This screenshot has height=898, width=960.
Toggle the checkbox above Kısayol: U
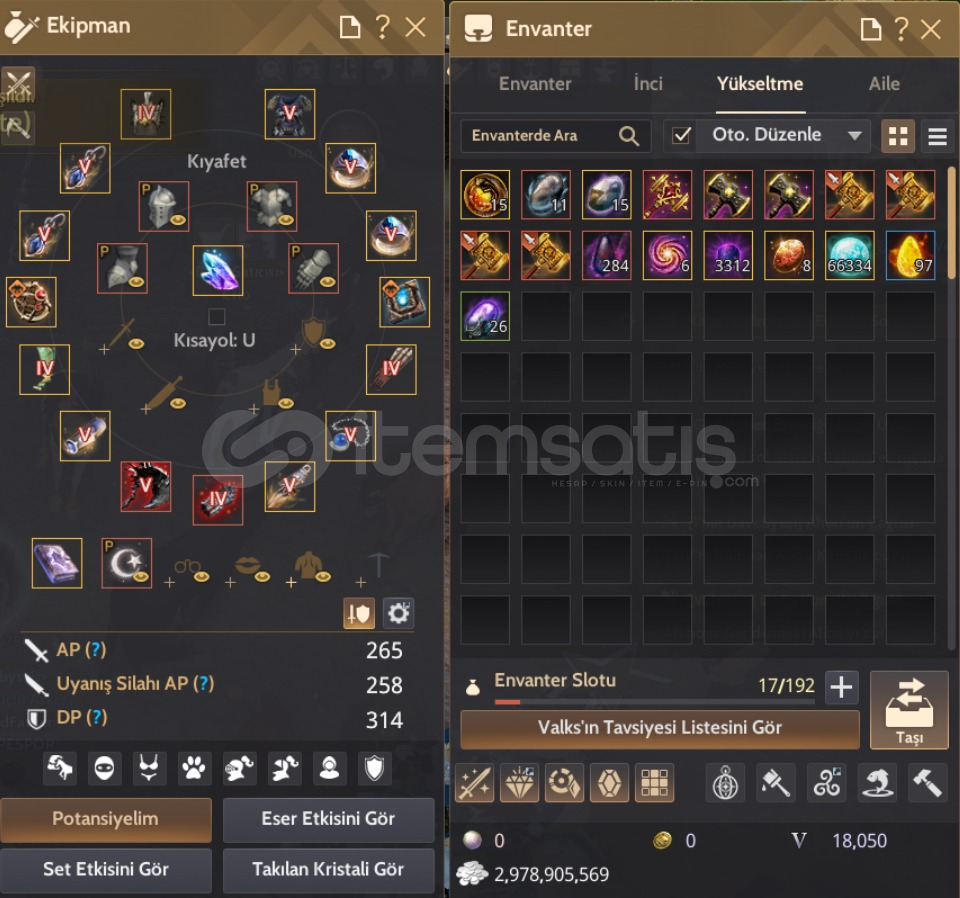click(x=217, y=316)
